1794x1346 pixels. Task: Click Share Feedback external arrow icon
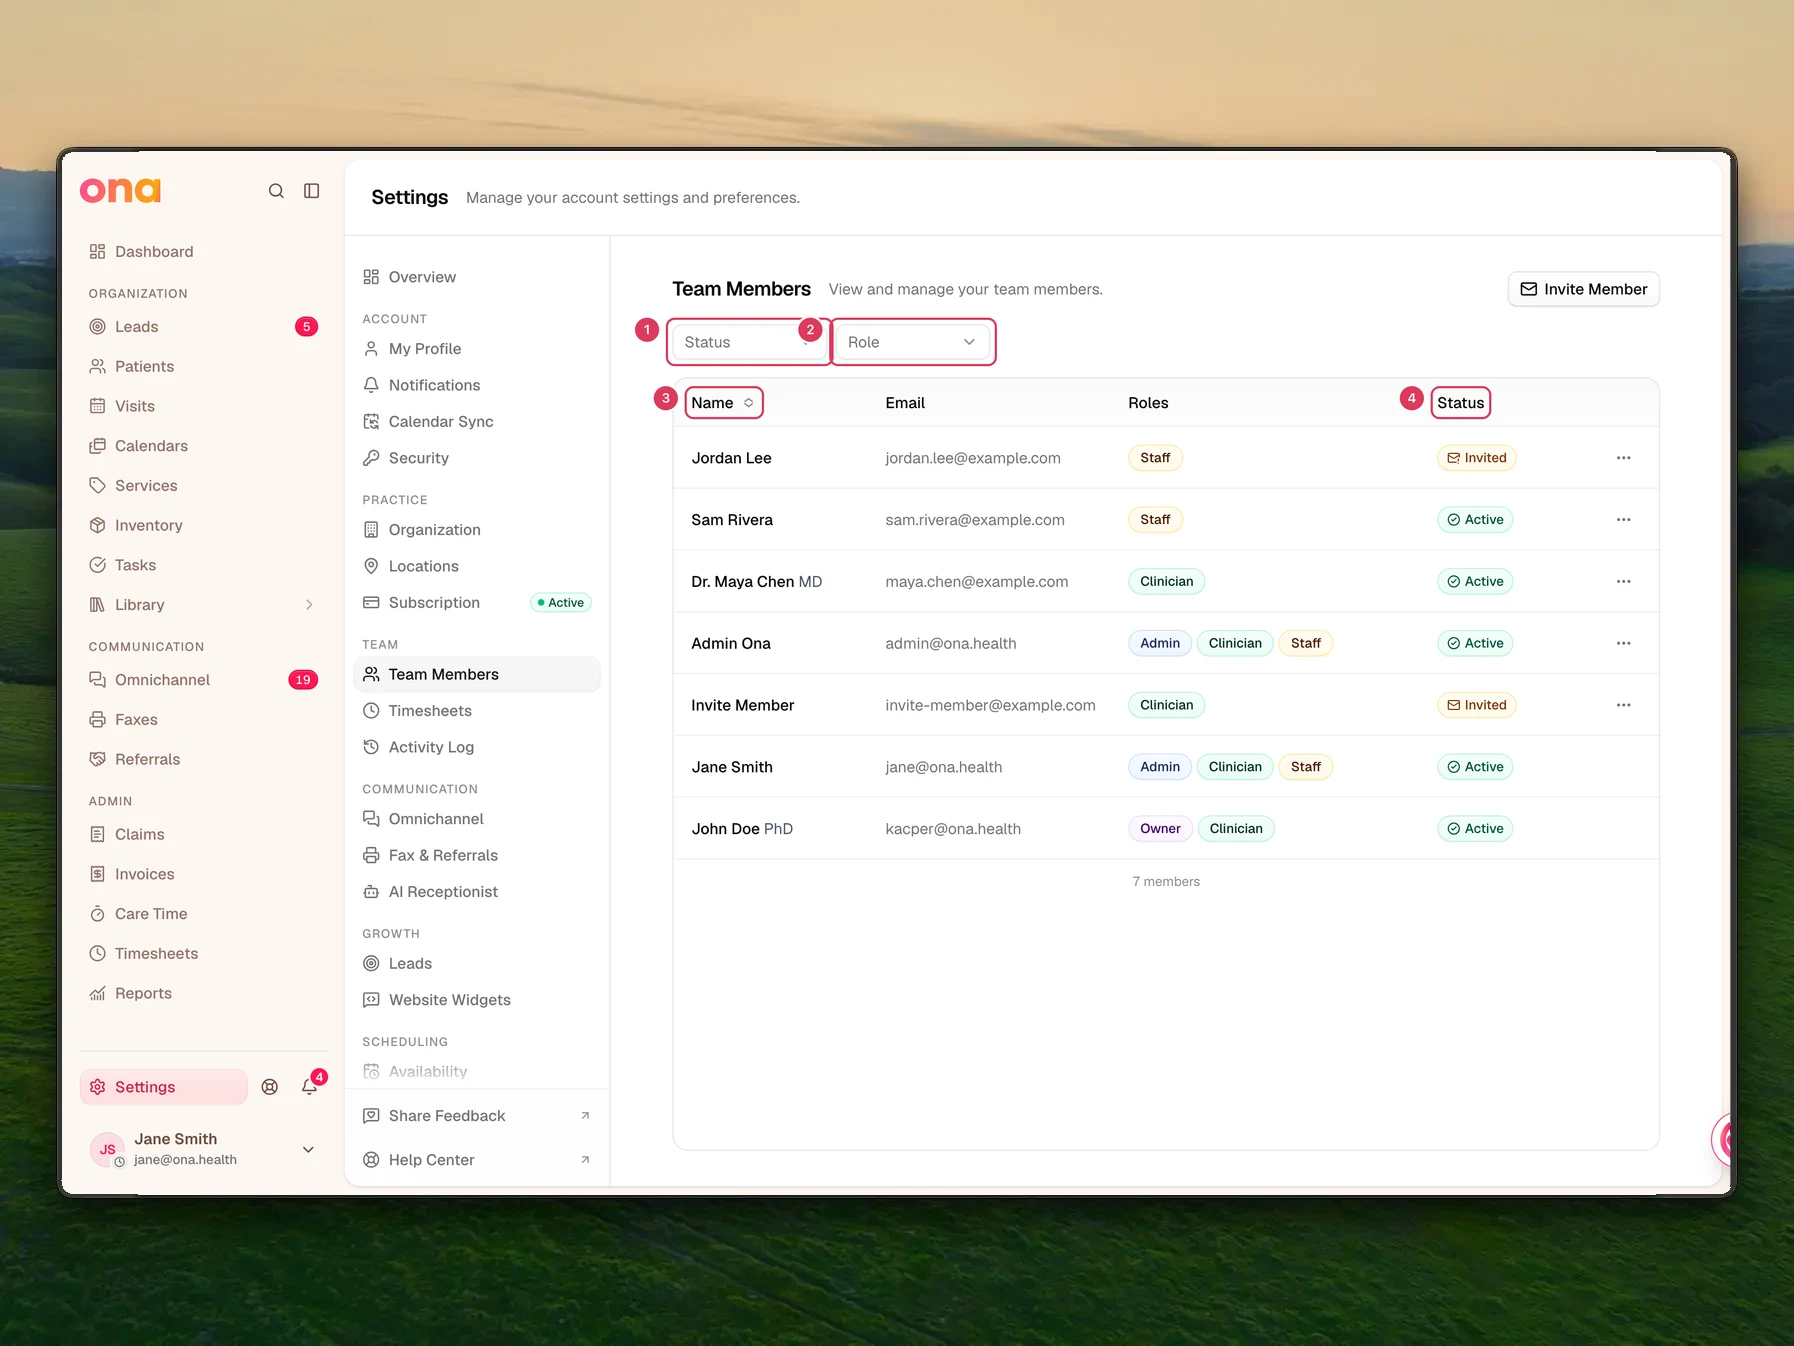[x=585, y=1116]
